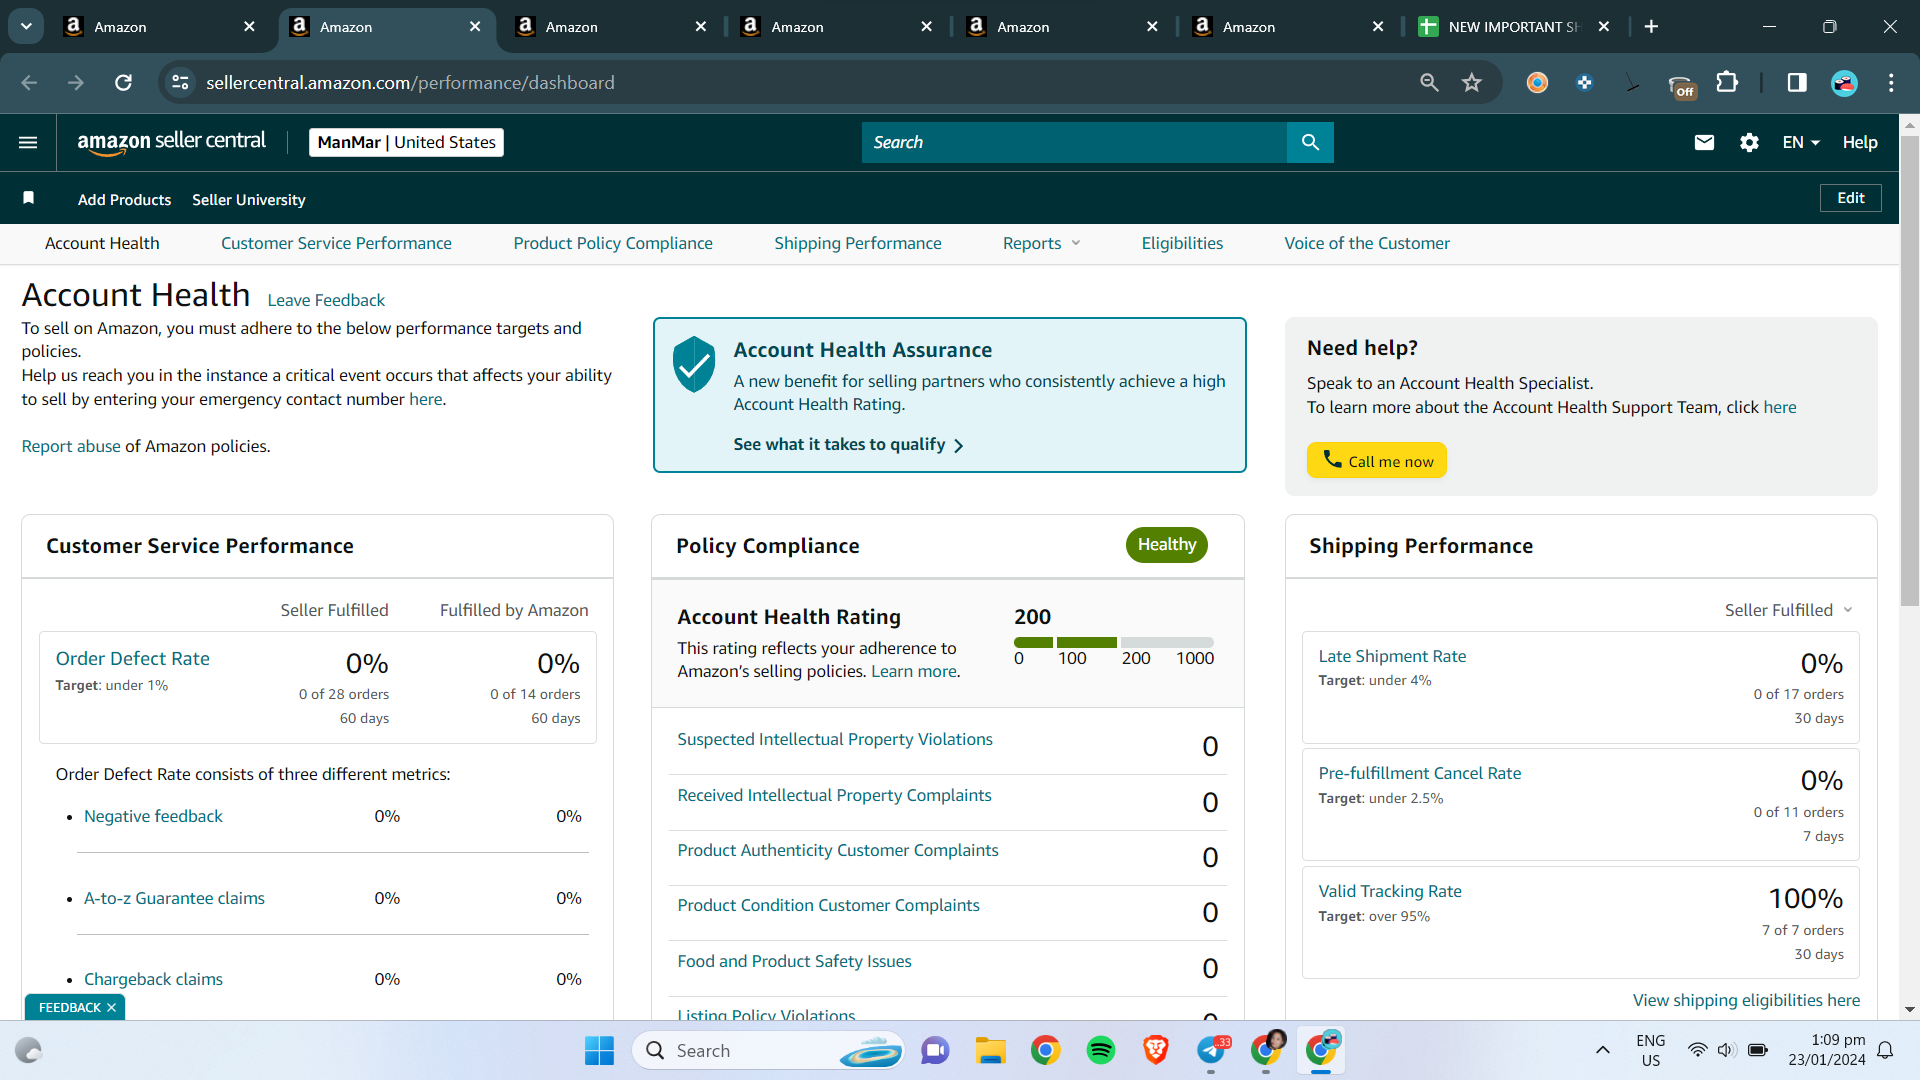Viewport: 1920px width, 1080px height.
Task: Toggle the browser side panel icon
Action: (1797, 83)
